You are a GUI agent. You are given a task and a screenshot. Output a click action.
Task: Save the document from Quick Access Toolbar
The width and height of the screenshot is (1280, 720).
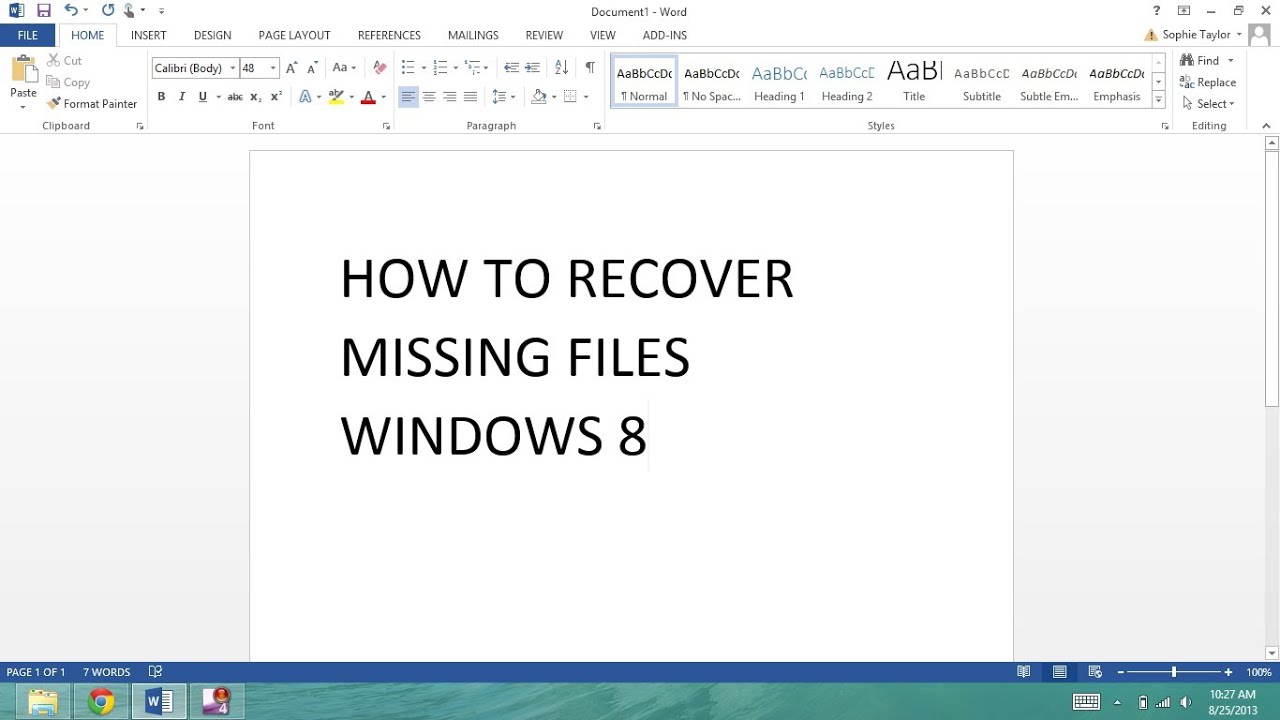coord(43,11)
